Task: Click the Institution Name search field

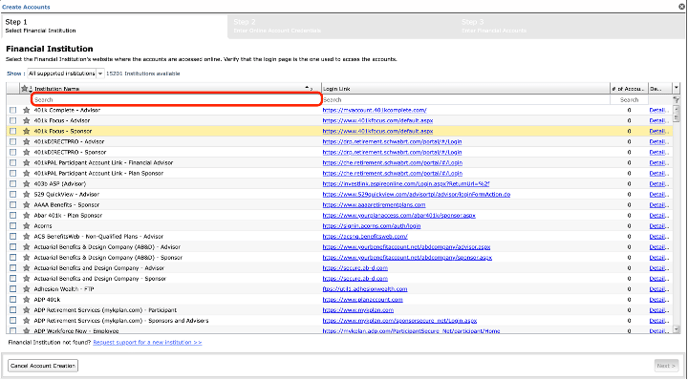Action: (176, 100)
